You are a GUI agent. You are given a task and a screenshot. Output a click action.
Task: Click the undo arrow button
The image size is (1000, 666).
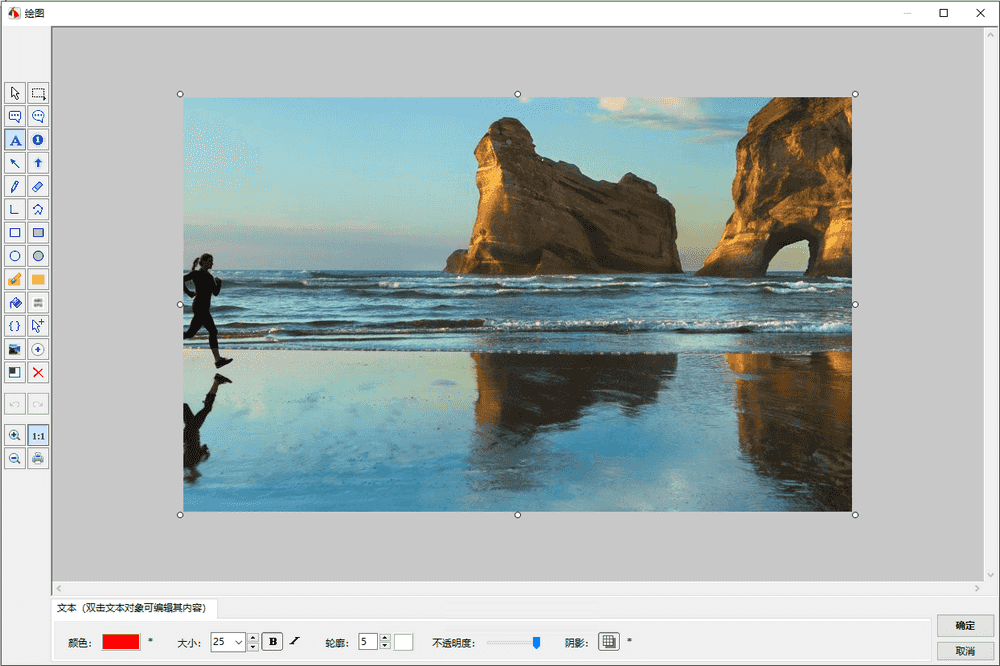pyautogui.click(x=15, y=404)
